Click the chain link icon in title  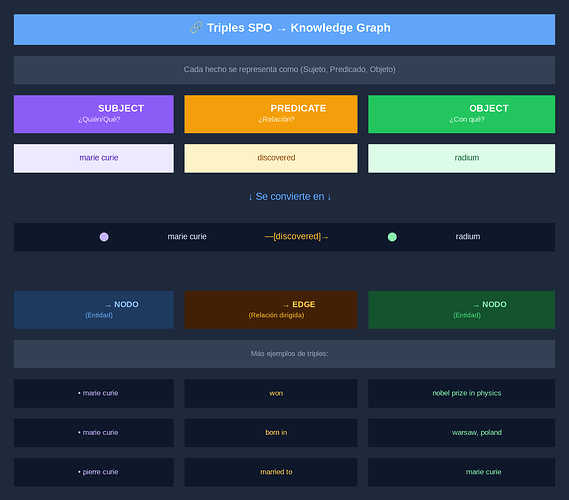[196, 28]
